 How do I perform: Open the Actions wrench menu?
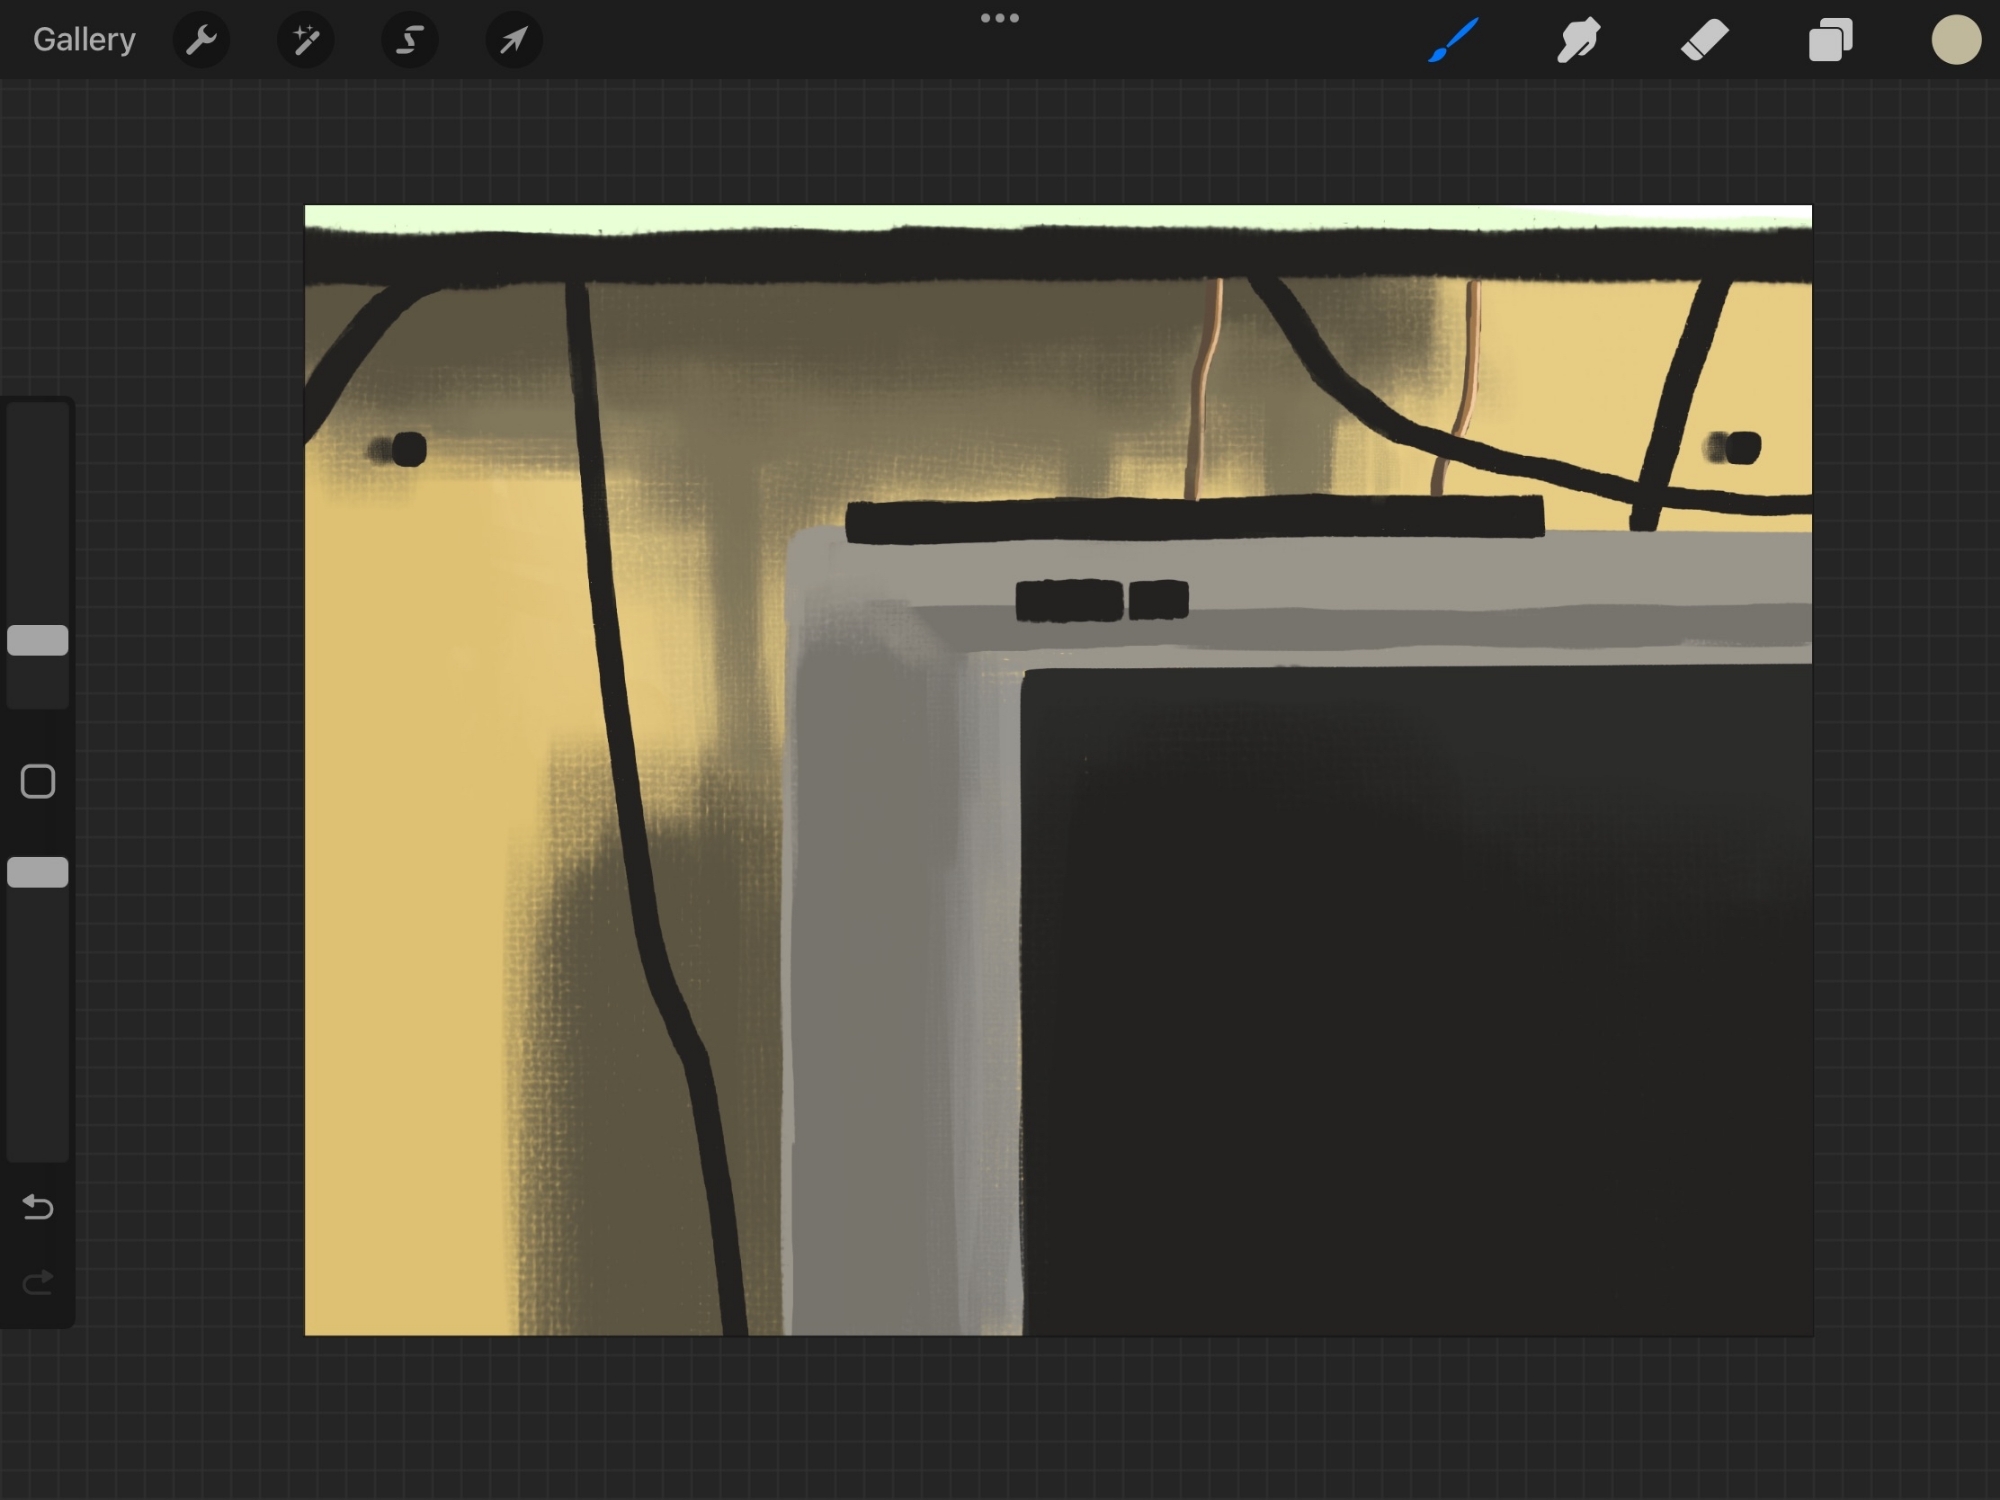pyautogui.click(x=201, y=40)
